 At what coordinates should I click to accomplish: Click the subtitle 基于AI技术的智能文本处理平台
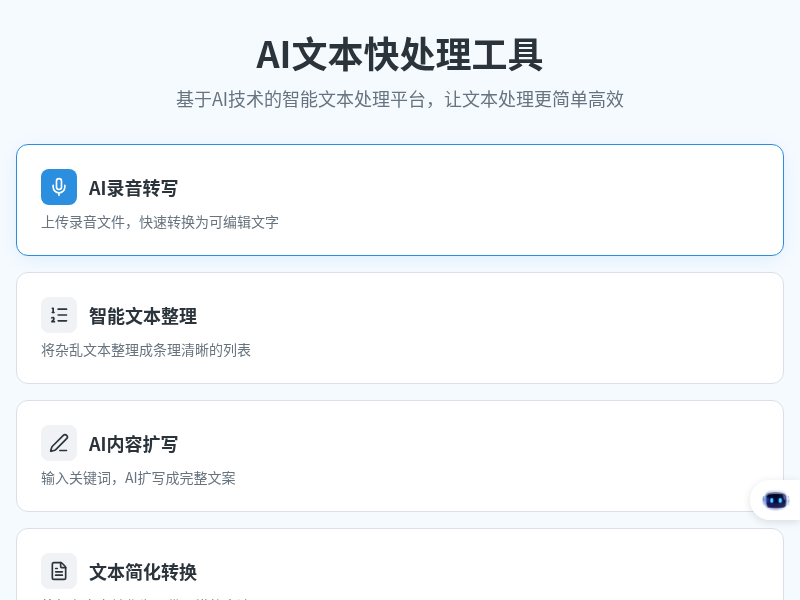tap(399, 99)
